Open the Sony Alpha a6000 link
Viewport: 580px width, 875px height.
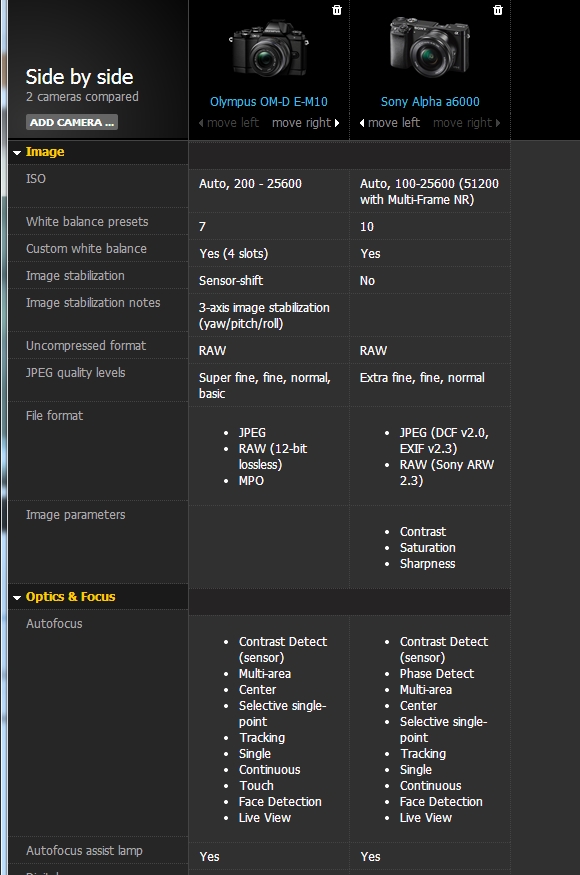tap(430, 102)
